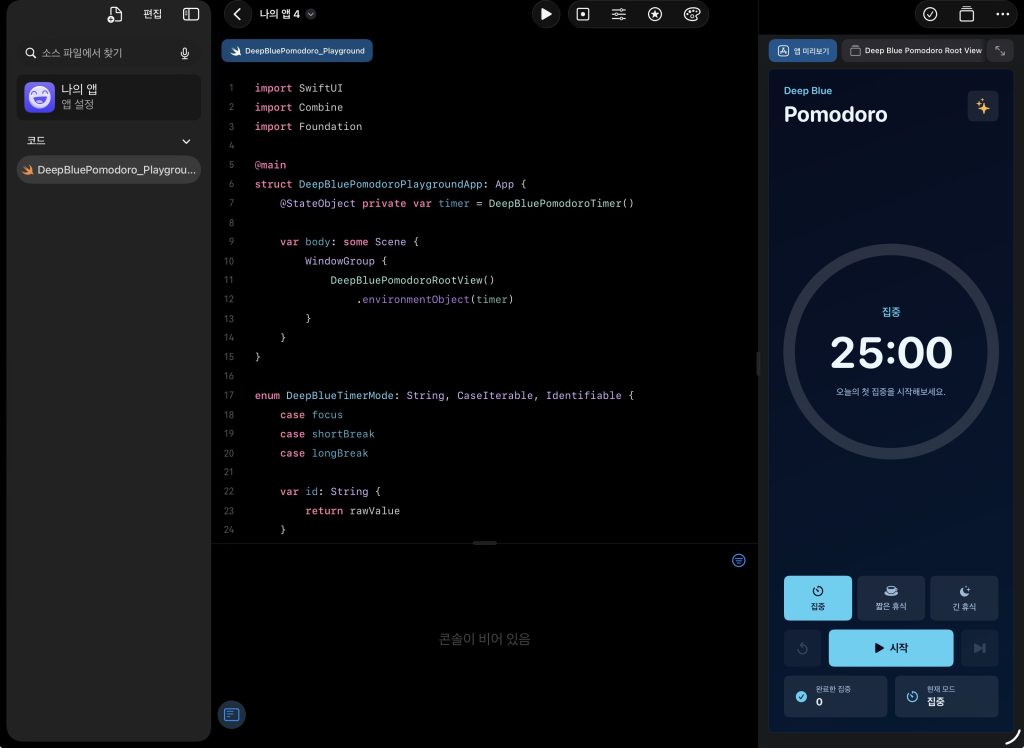Click the line containing WindowGroup {

click(345, 261)
